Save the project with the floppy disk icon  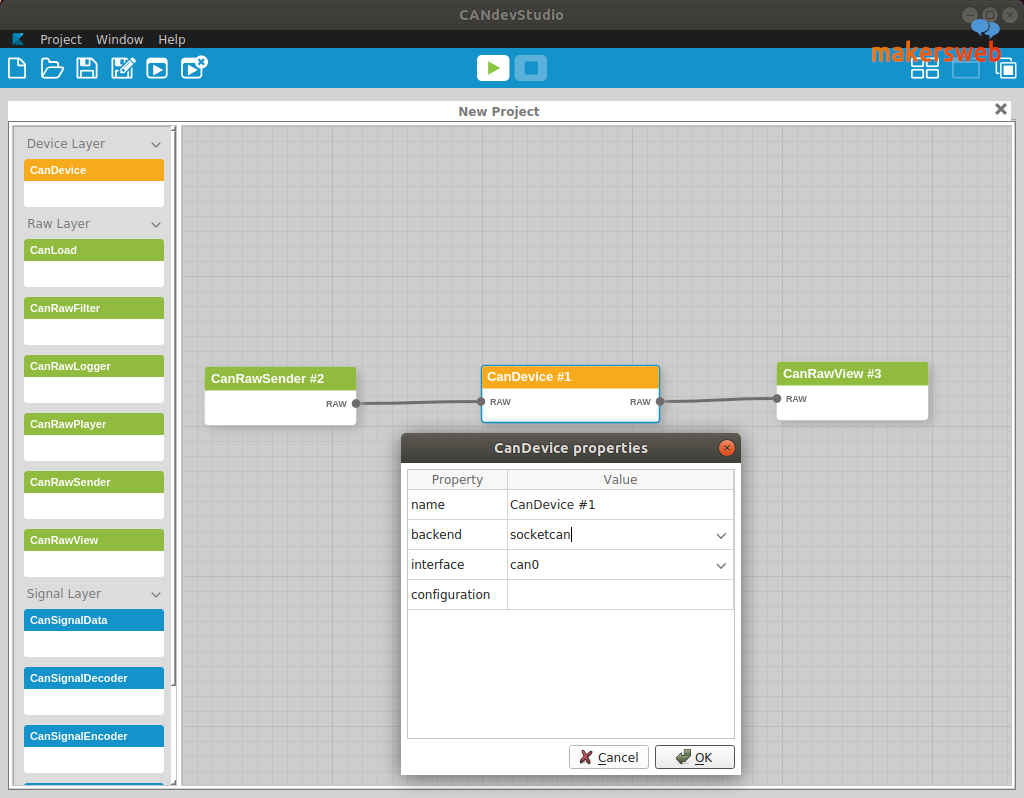(87, 68)
